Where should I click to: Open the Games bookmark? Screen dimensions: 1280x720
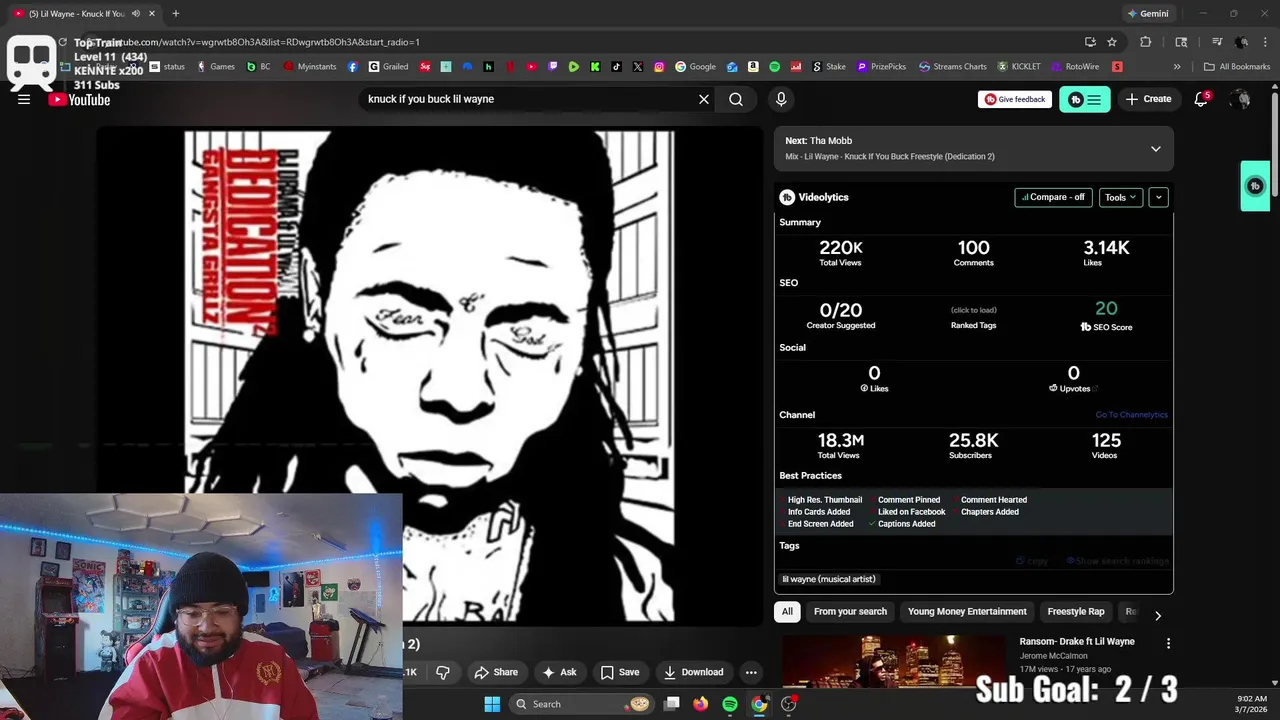click(216, 67)
